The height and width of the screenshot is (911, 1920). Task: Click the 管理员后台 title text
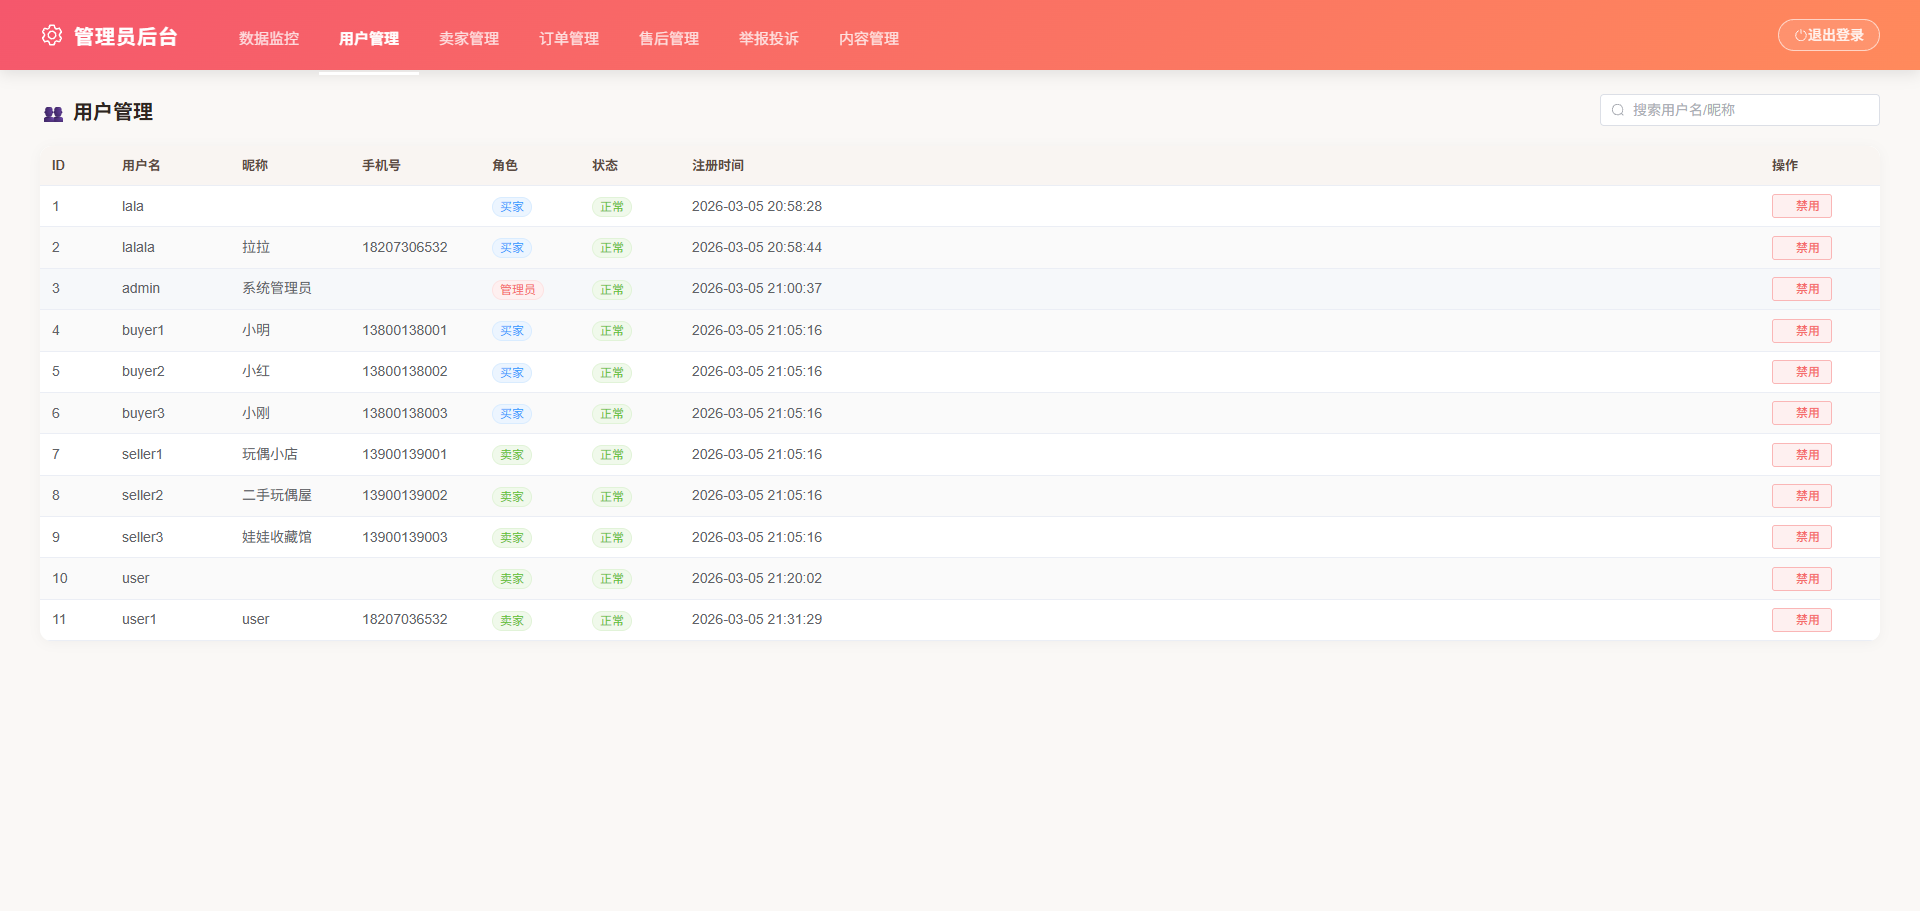tap(126, 37)
